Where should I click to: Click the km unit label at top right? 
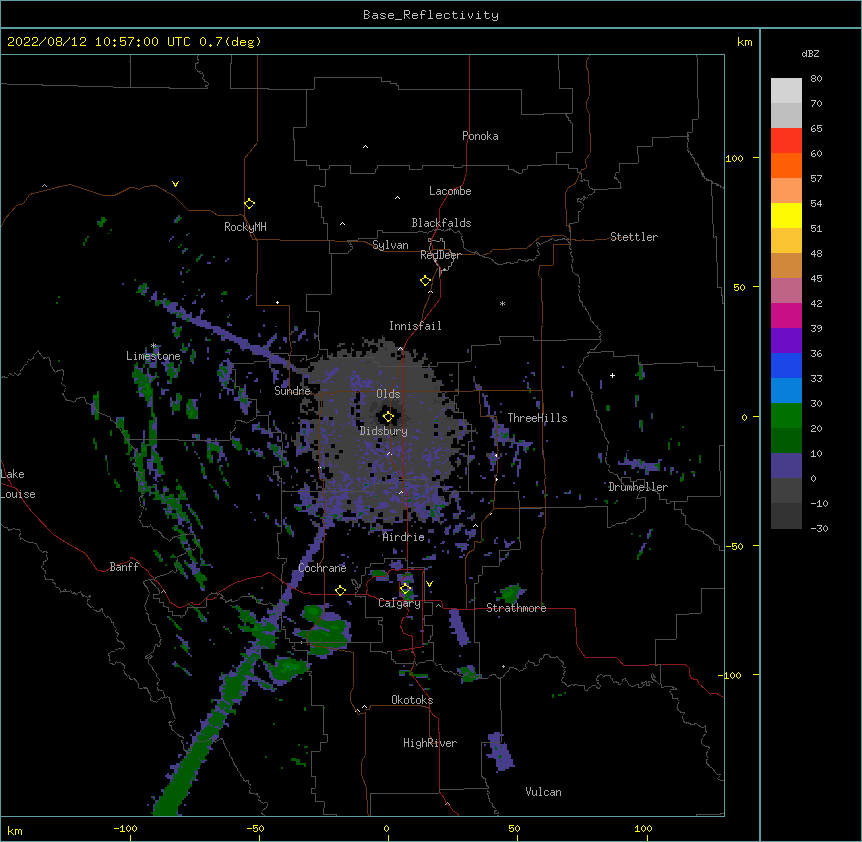coord(744,42)
